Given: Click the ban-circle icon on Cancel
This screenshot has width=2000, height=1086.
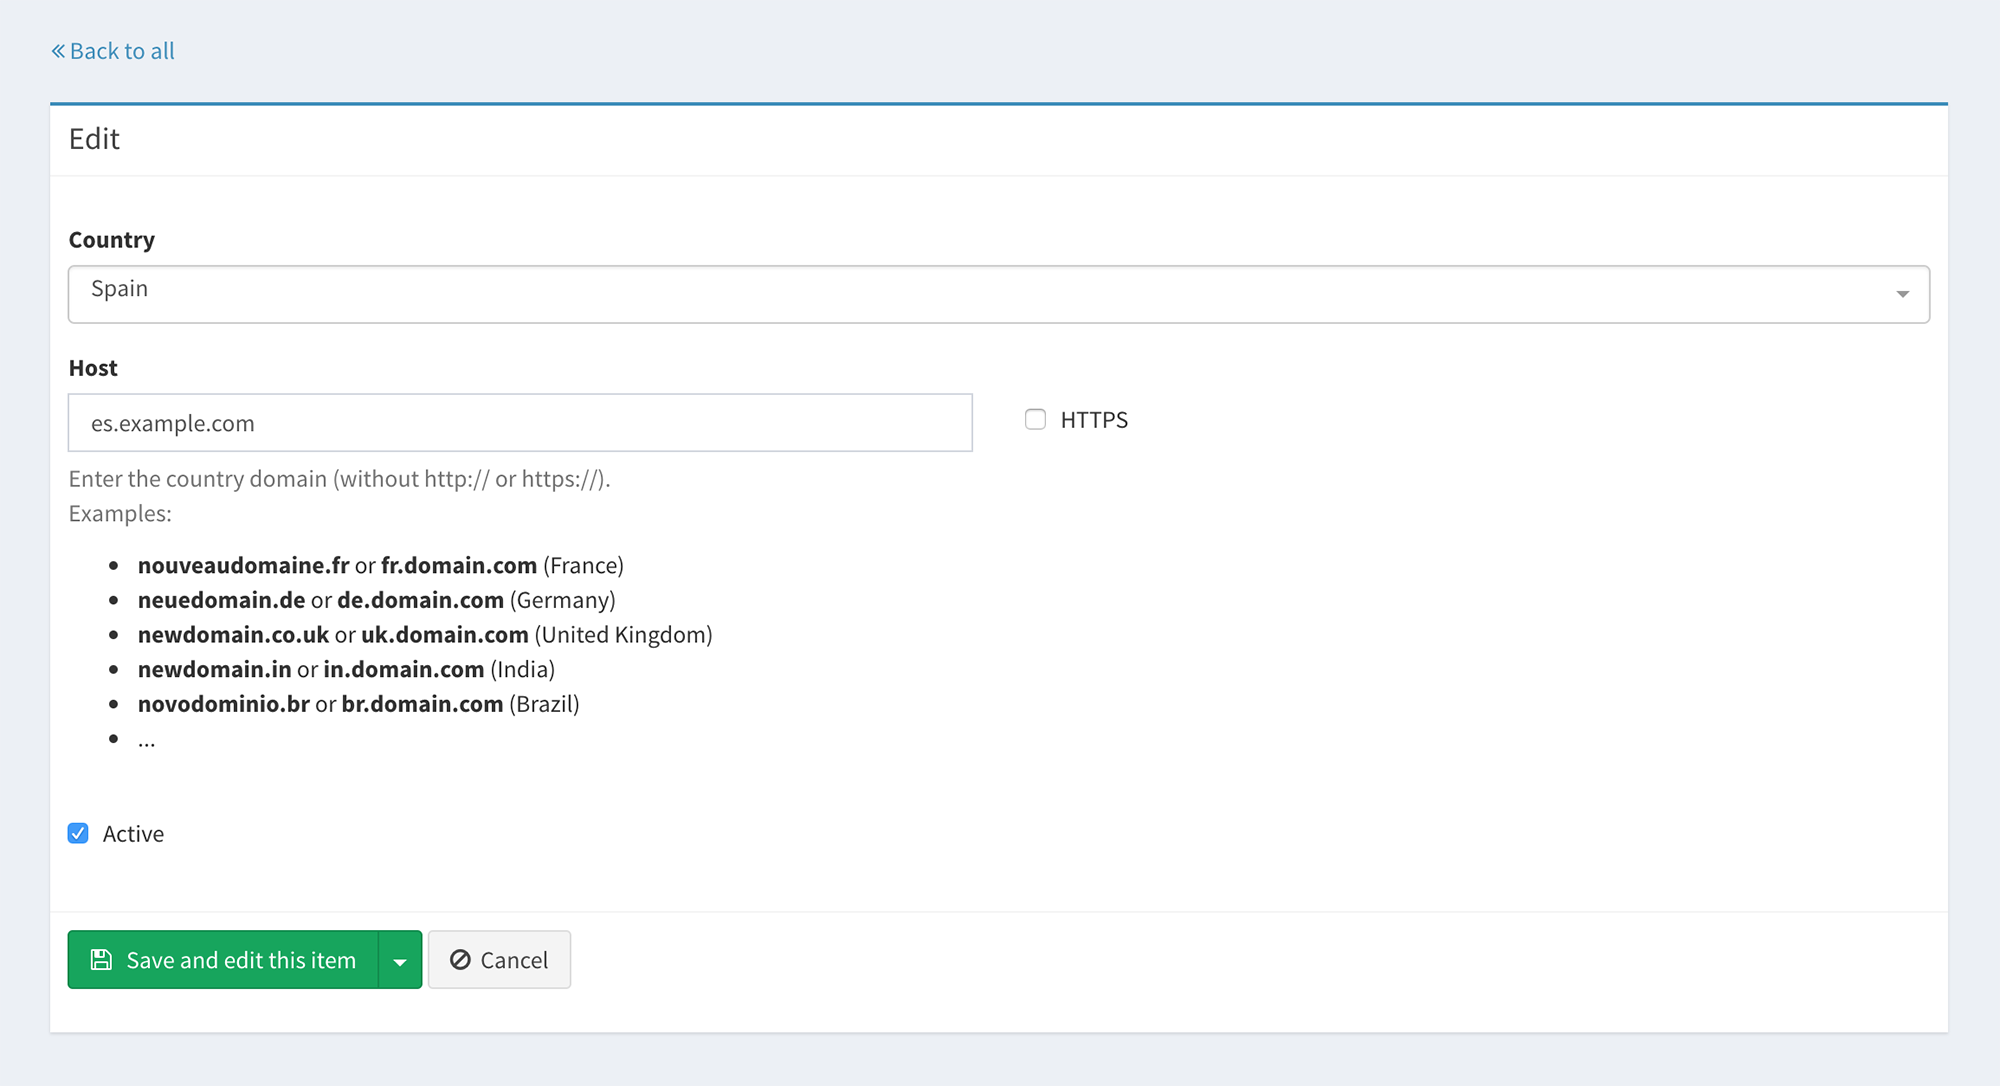Looking at the screenshot, I should pos(460,960).
